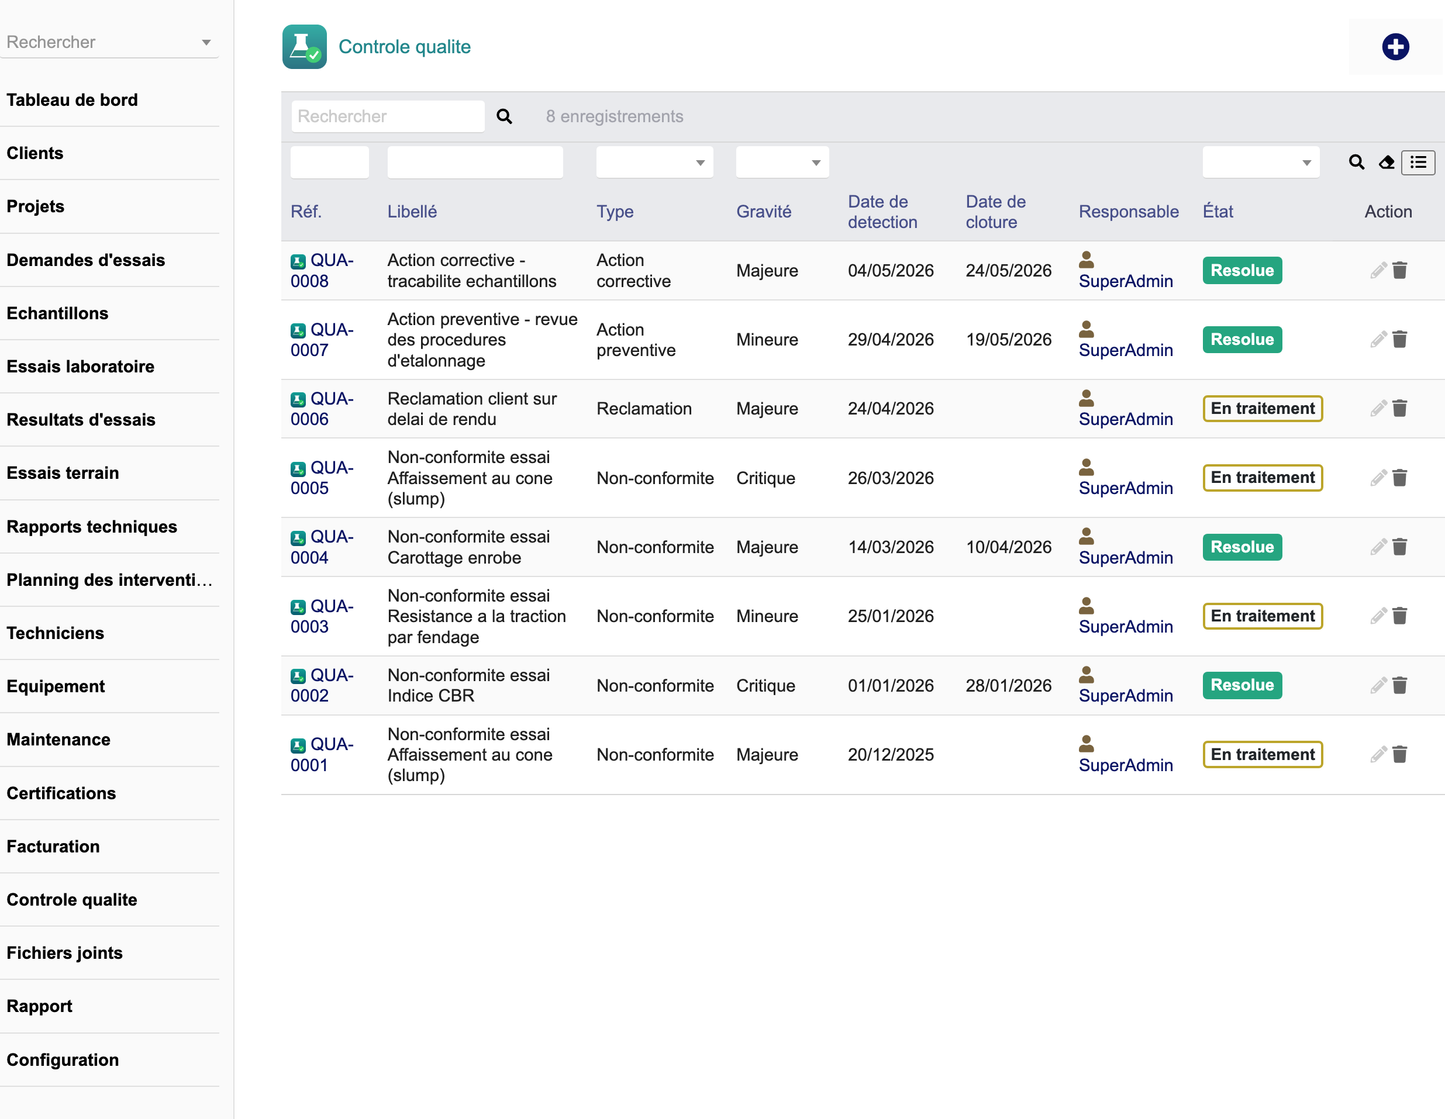Delete record QUA-0006 with trash icon
This screenshot has height=1119, width=1445.
[1400, 408]
